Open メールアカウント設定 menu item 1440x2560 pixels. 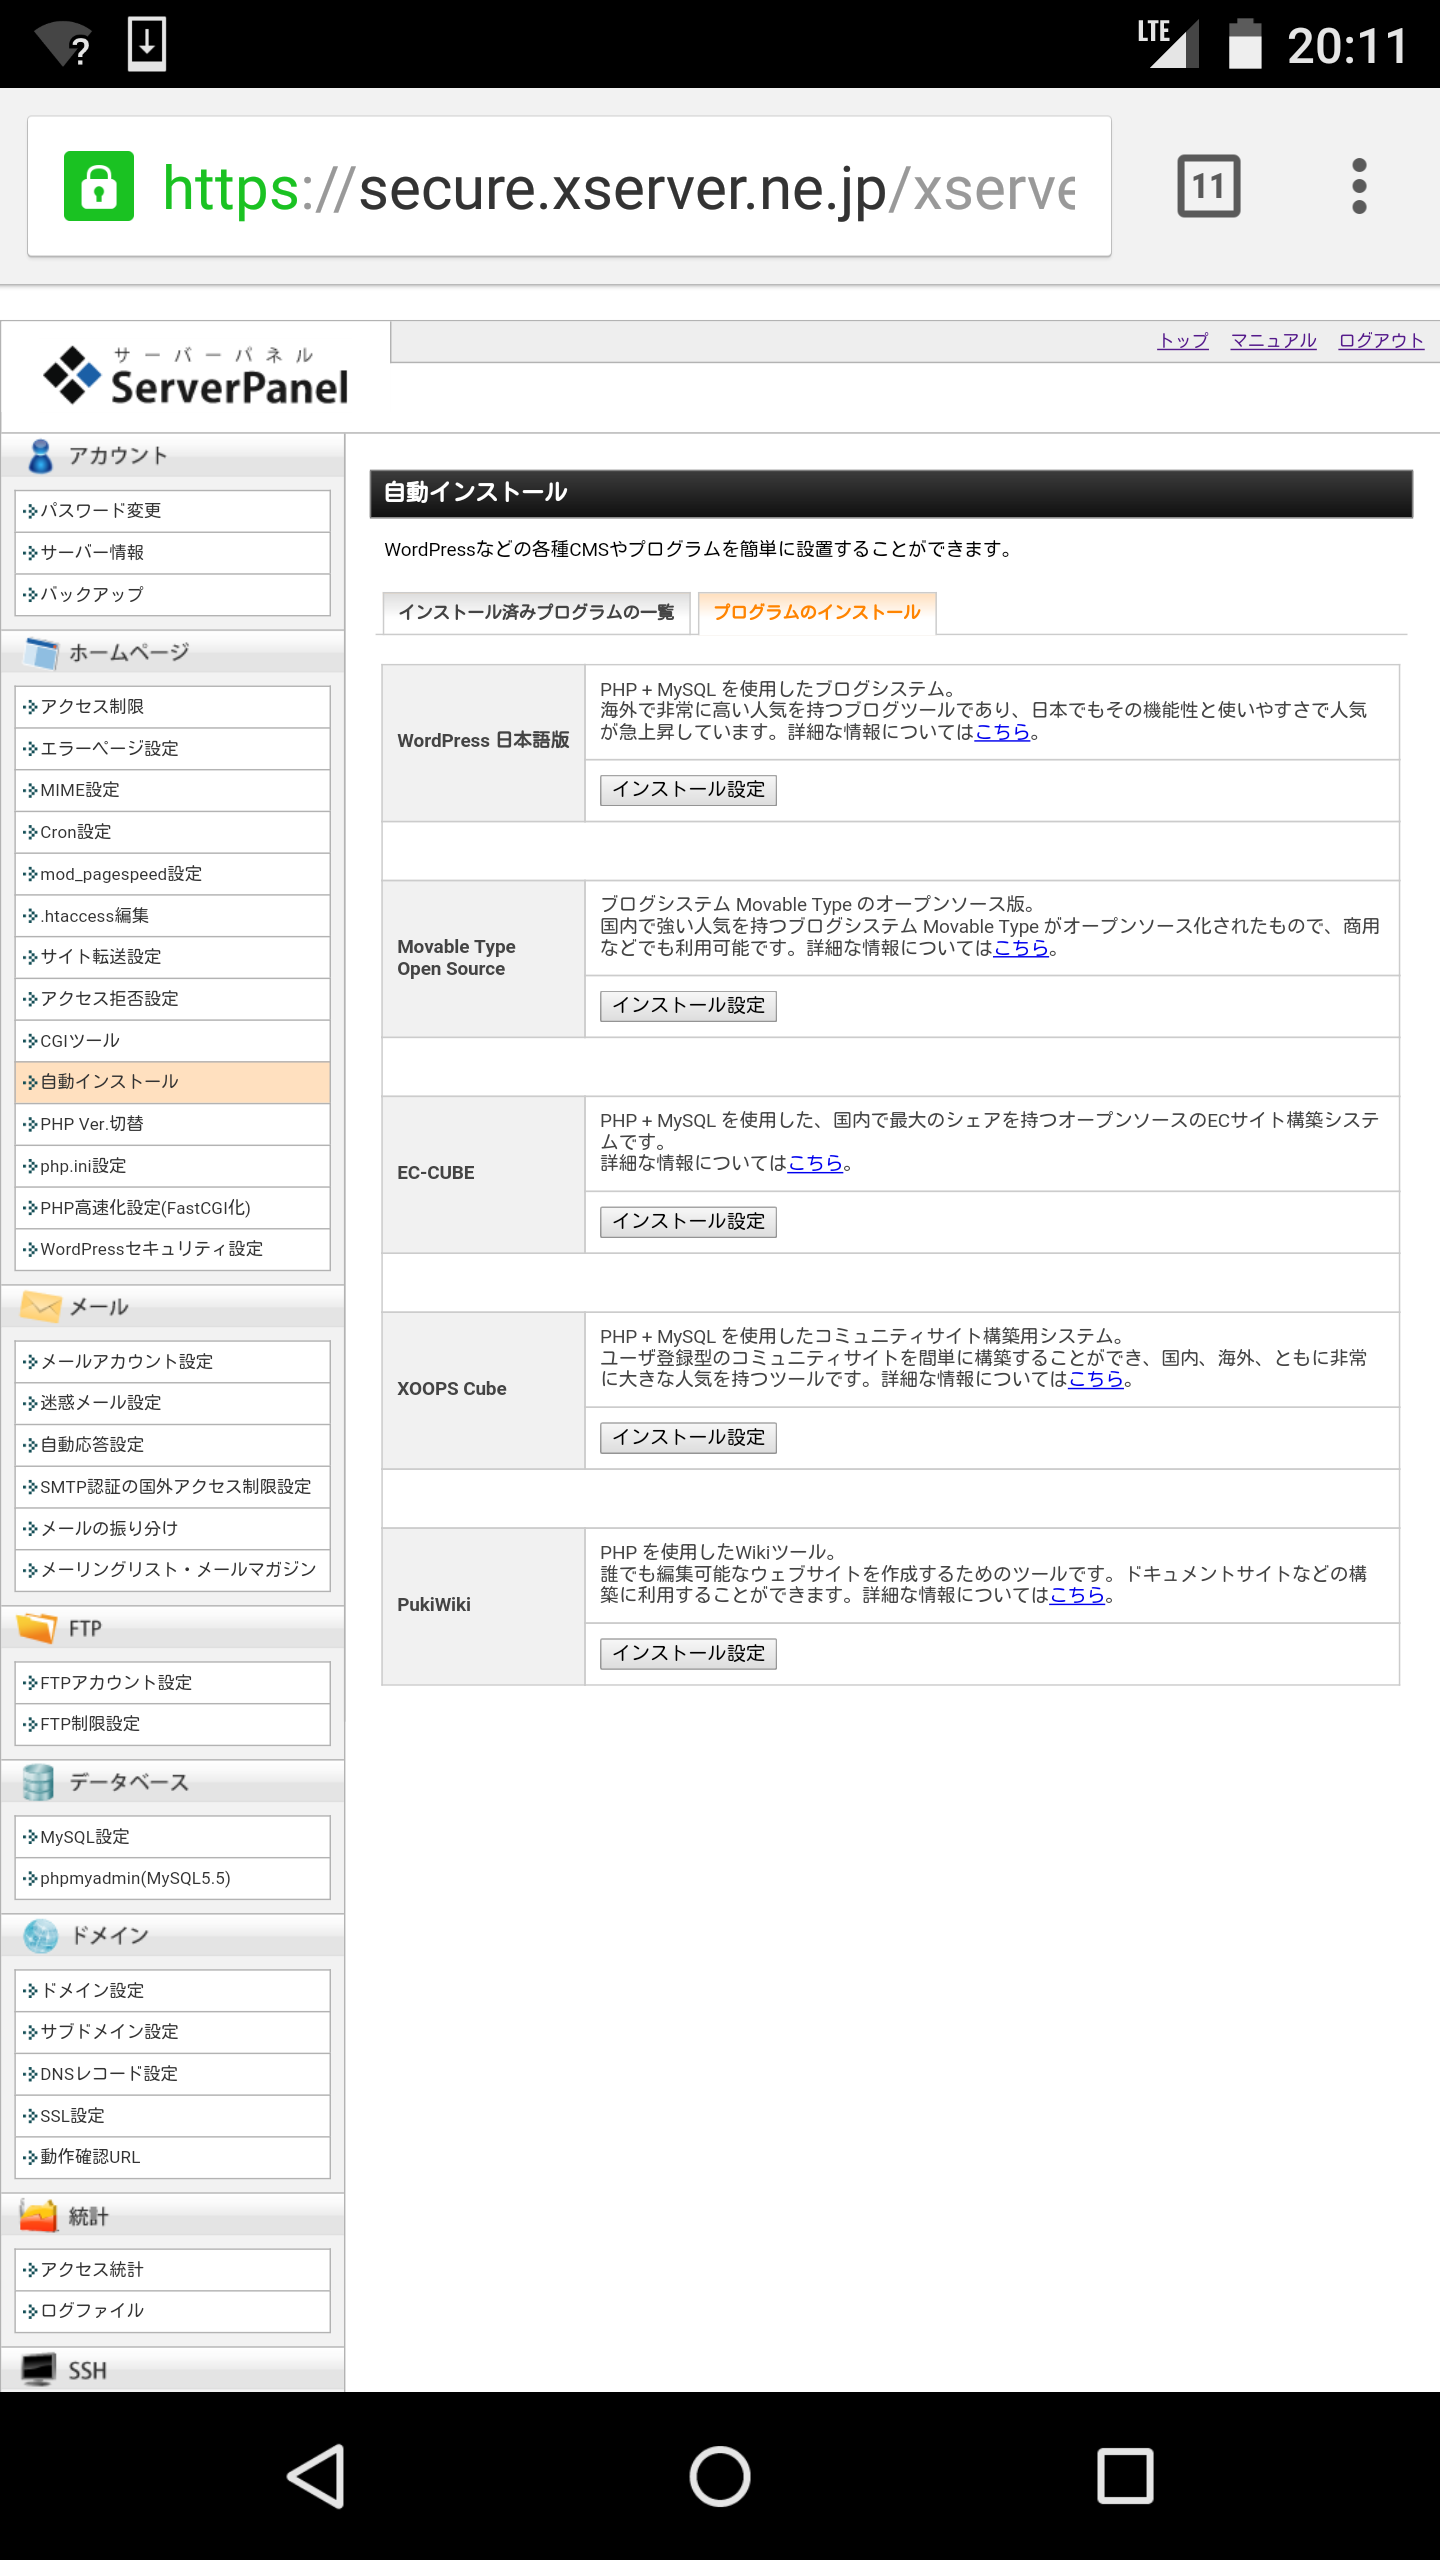pyautogui.click(x=173, y=1362)
